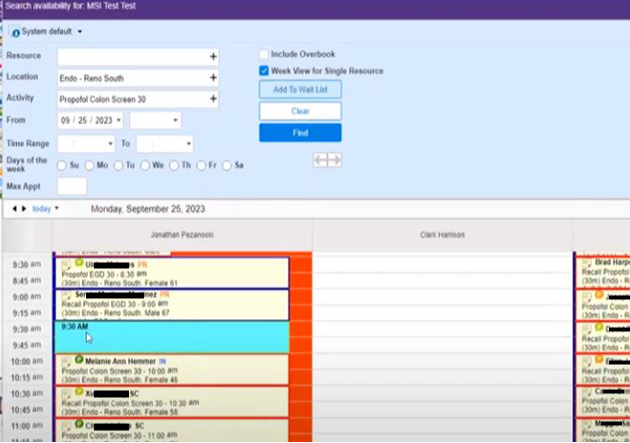Click the plus icon beside Activity field

click(213, 99)
